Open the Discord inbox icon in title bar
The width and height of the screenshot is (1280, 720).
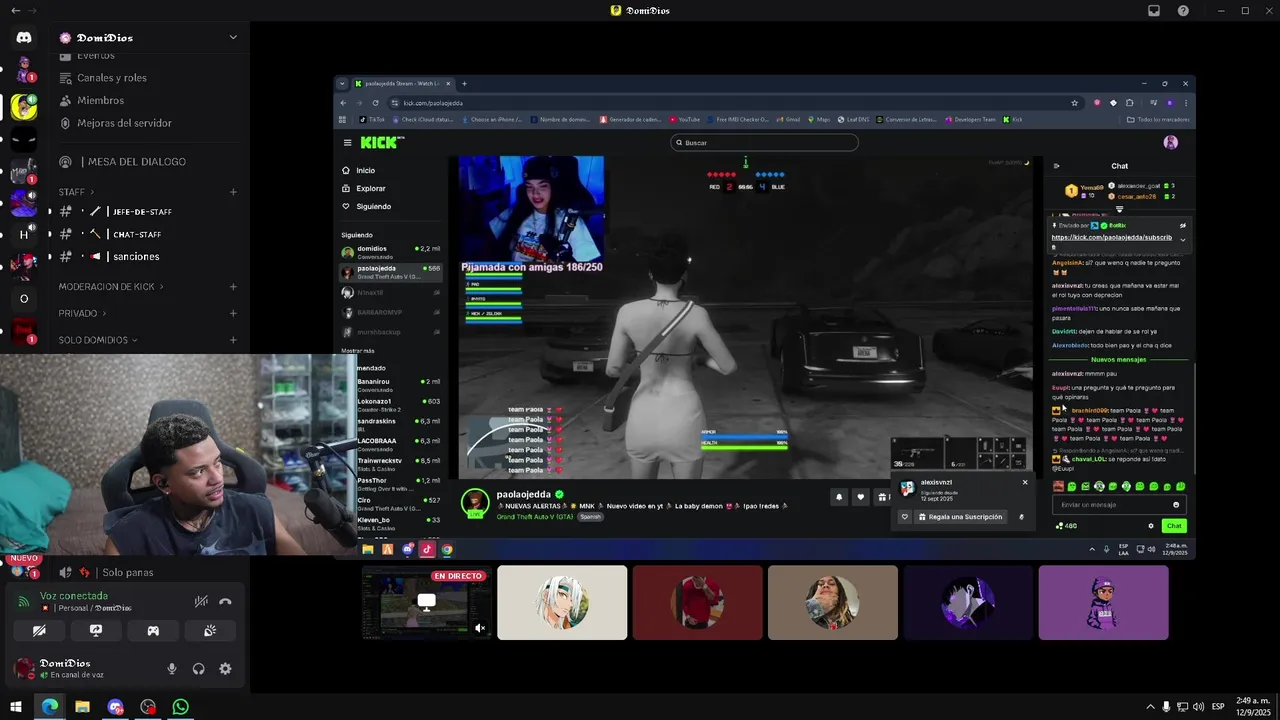pyautogui.click(x=1154, y=11)
